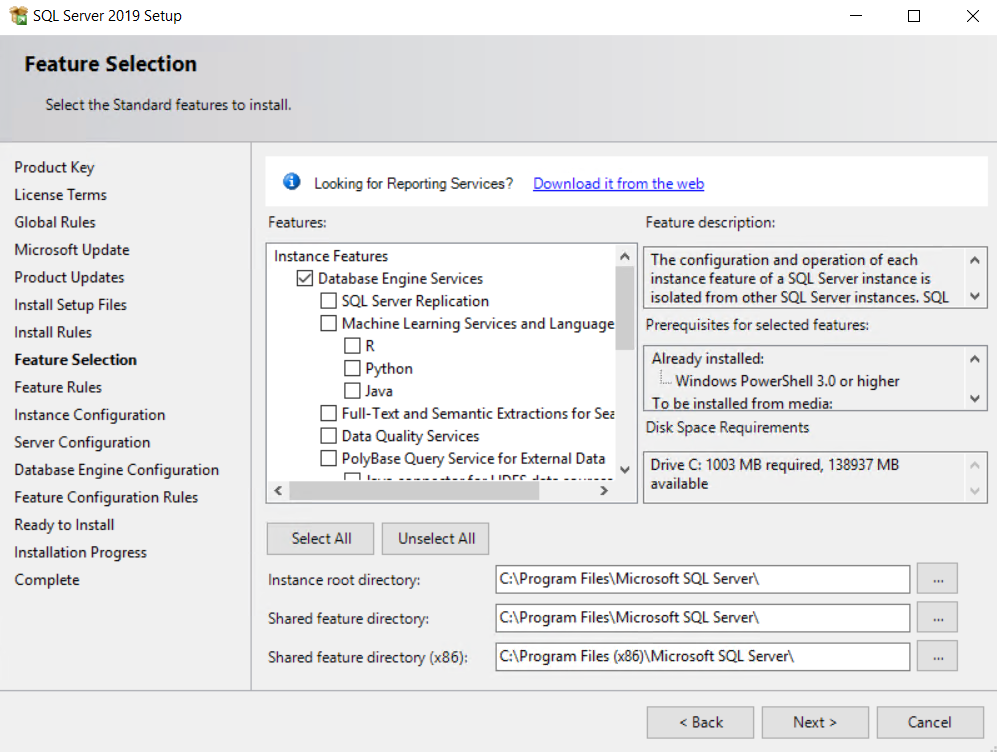Click the bold Feature Selection sidebar step
Screen dimensions: 997x752
point(76,360)
